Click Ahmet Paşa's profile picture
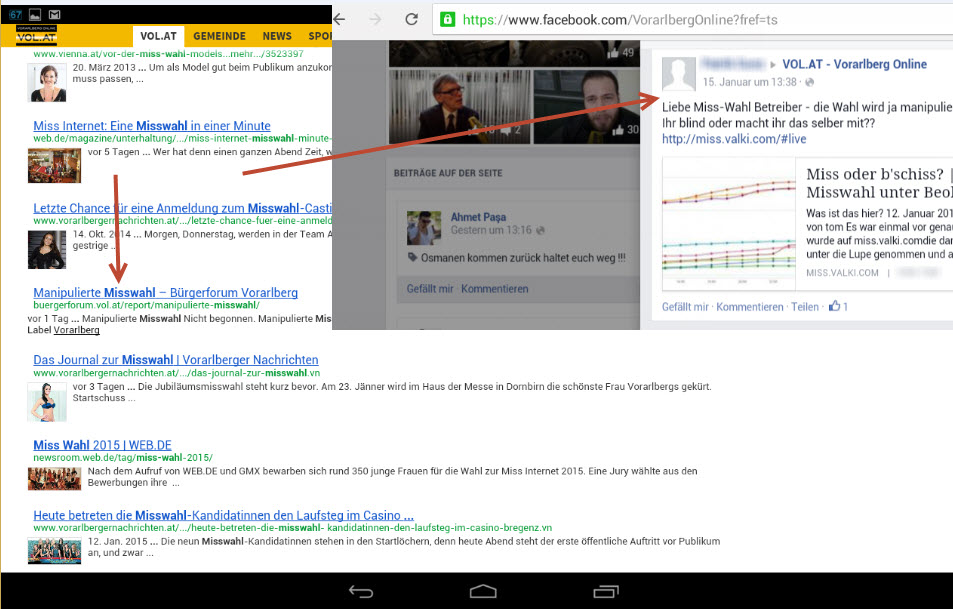Viewport: 953px width, 609px height. click(424, 227)
